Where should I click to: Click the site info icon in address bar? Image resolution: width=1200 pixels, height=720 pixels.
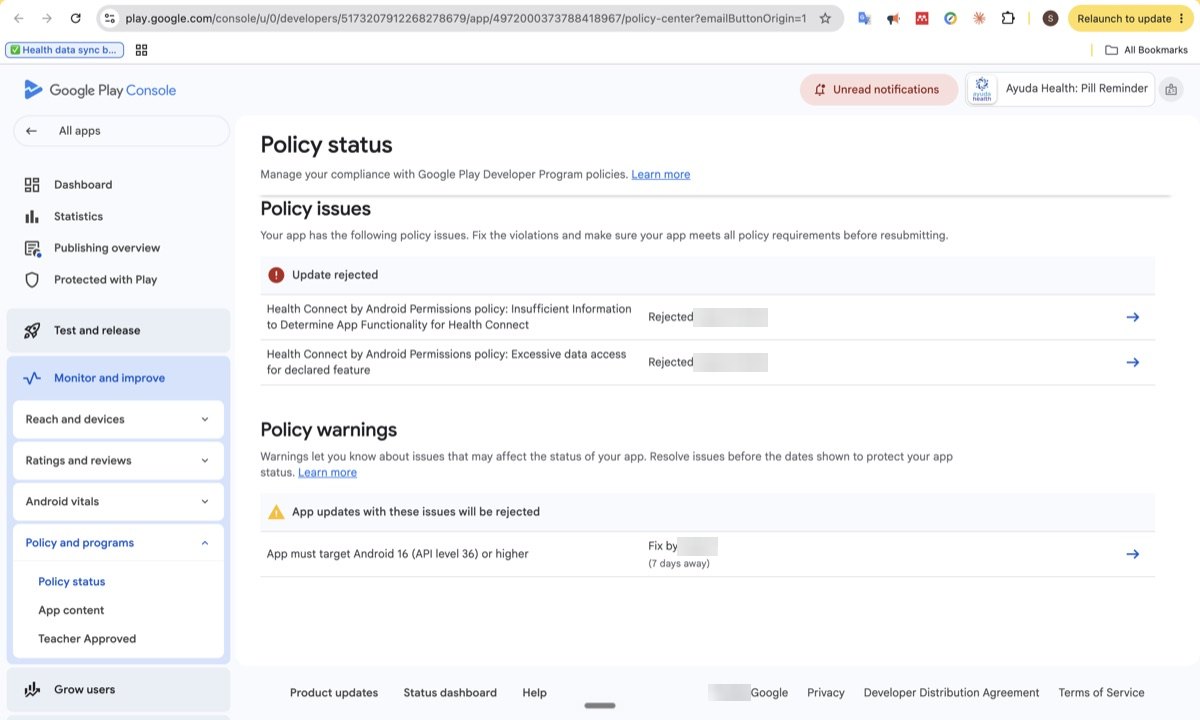(x=110, y=18)
